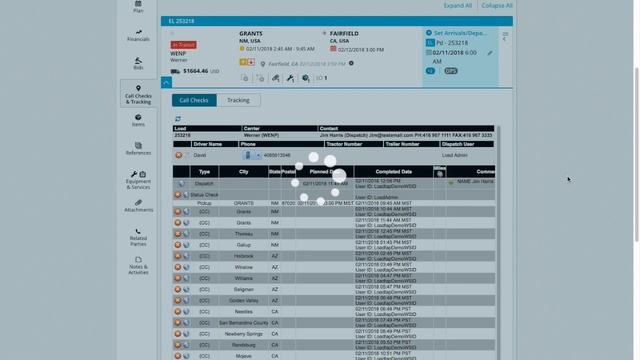Screen dimensions: 640x360
Task: Click the GPS badge
Action: [x=451, y=71]
